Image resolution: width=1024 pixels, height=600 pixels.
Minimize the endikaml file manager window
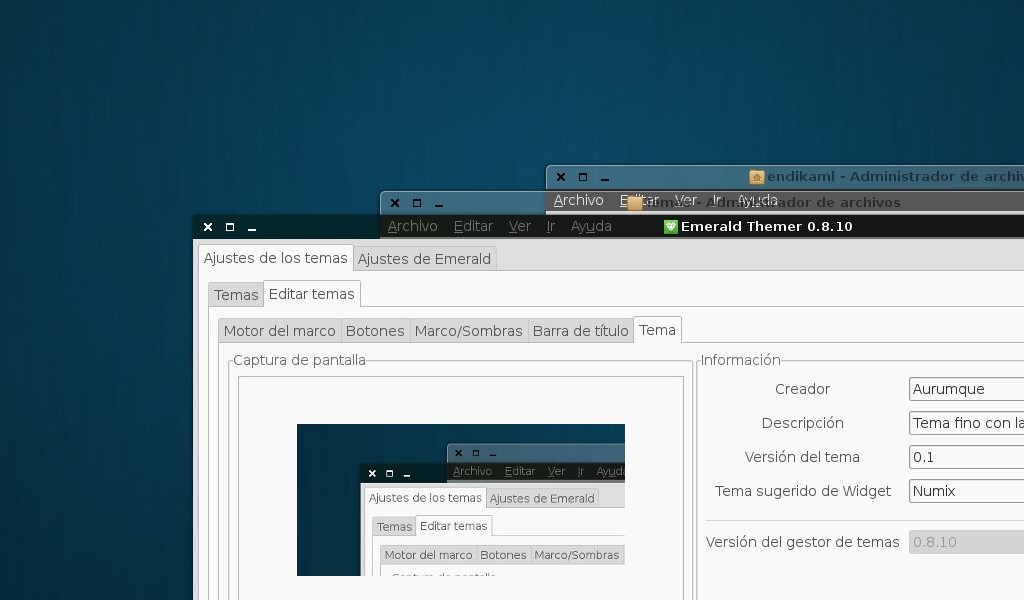coord(605,179)
